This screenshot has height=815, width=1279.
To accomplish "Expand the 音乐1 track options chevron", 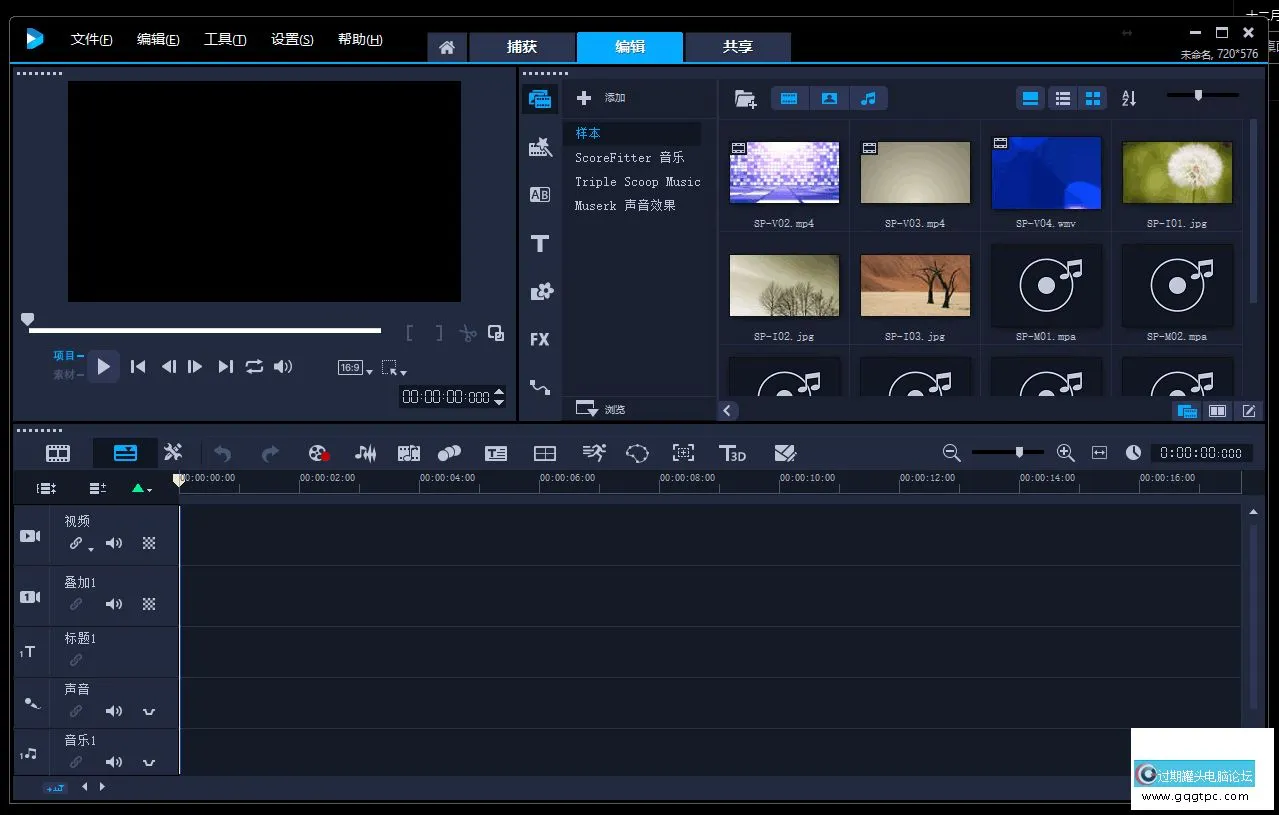I will pyautogui.click(x=149, y=763).
